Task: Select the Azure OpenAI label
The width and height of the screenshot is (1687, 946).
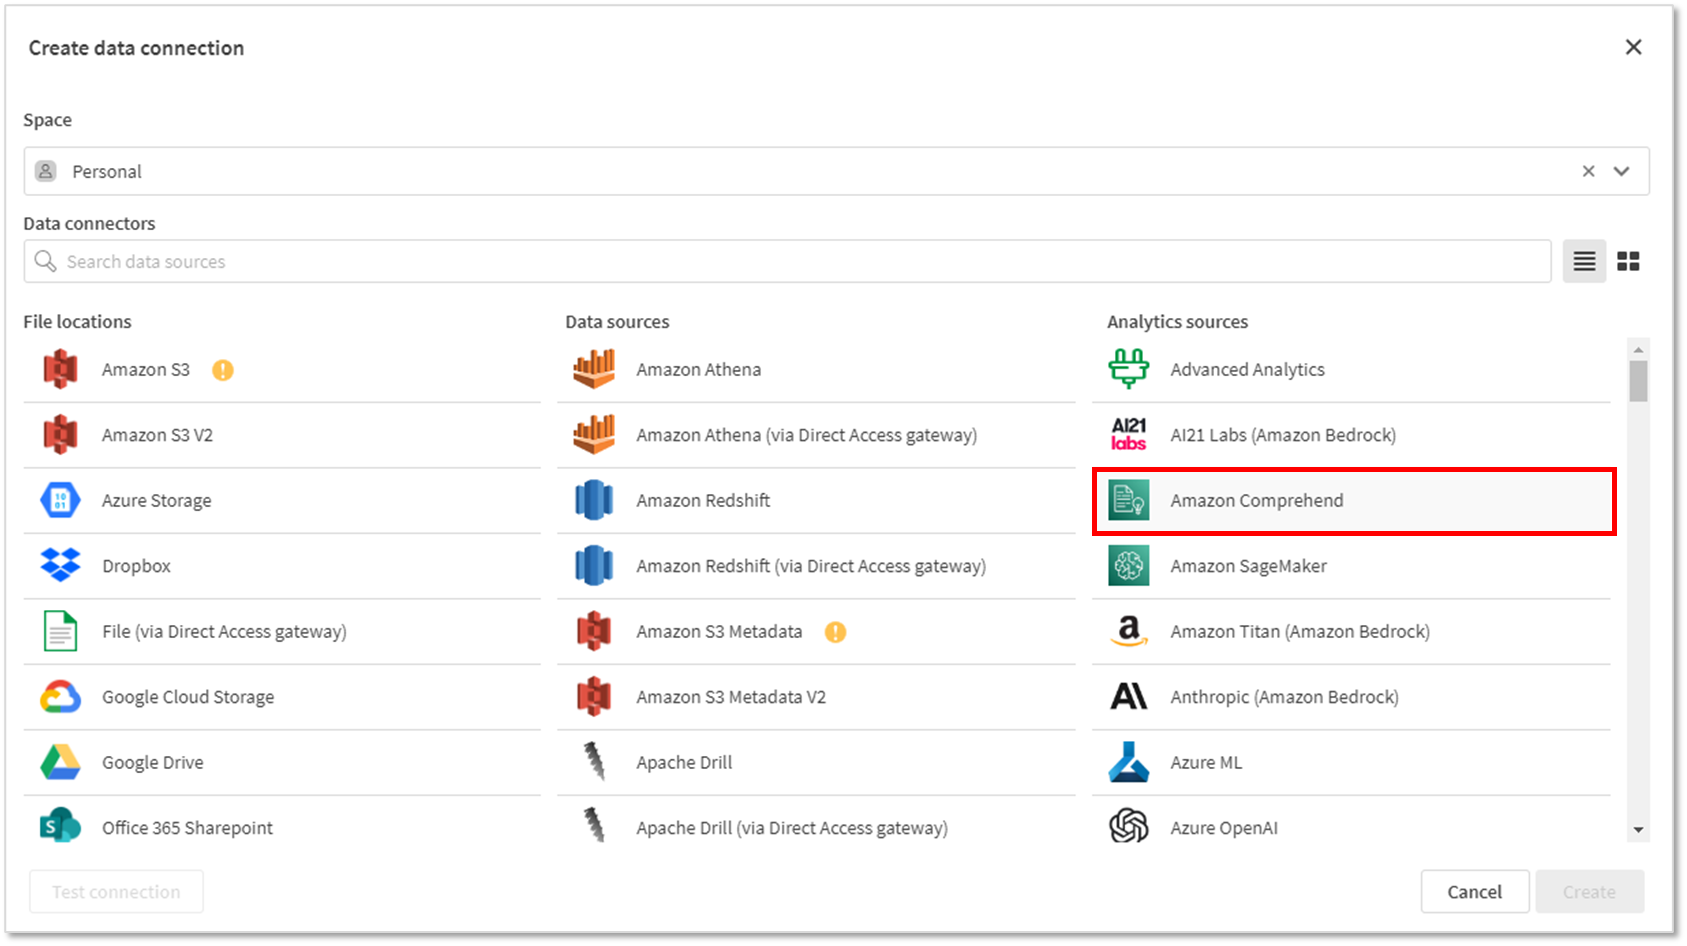Action: pos(1224,828)
